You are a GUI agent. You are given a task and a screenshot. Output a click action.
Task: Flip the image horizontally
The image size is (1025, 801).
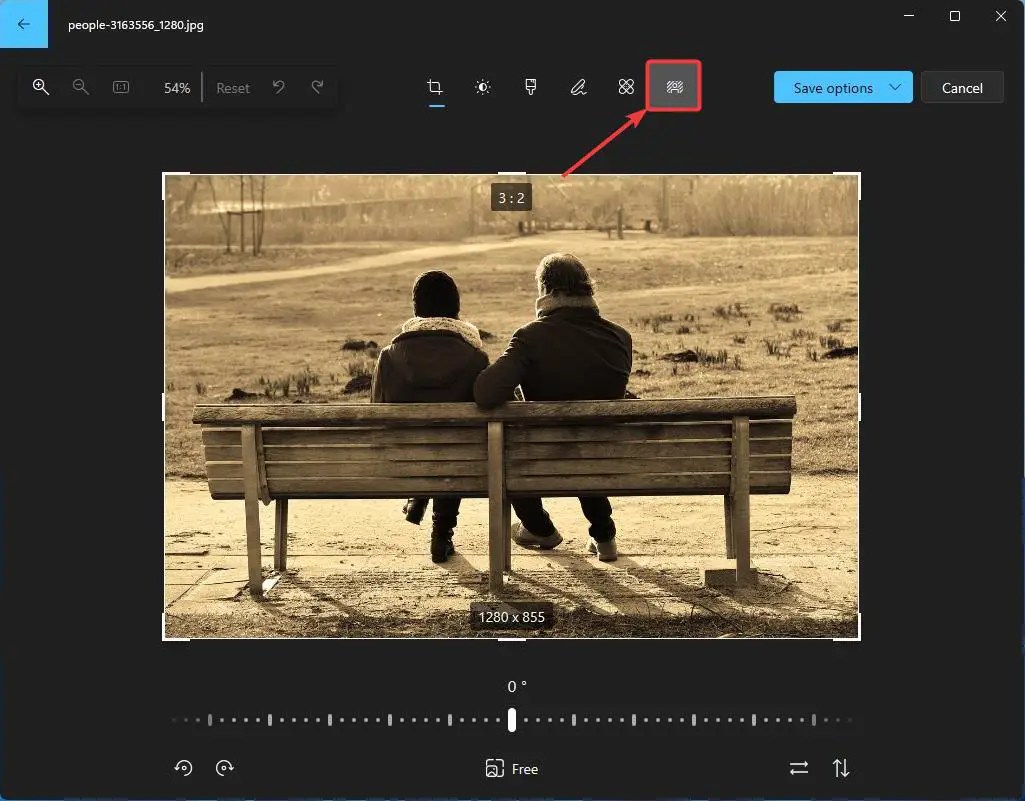pyautogui.click(x=799, y=768)
